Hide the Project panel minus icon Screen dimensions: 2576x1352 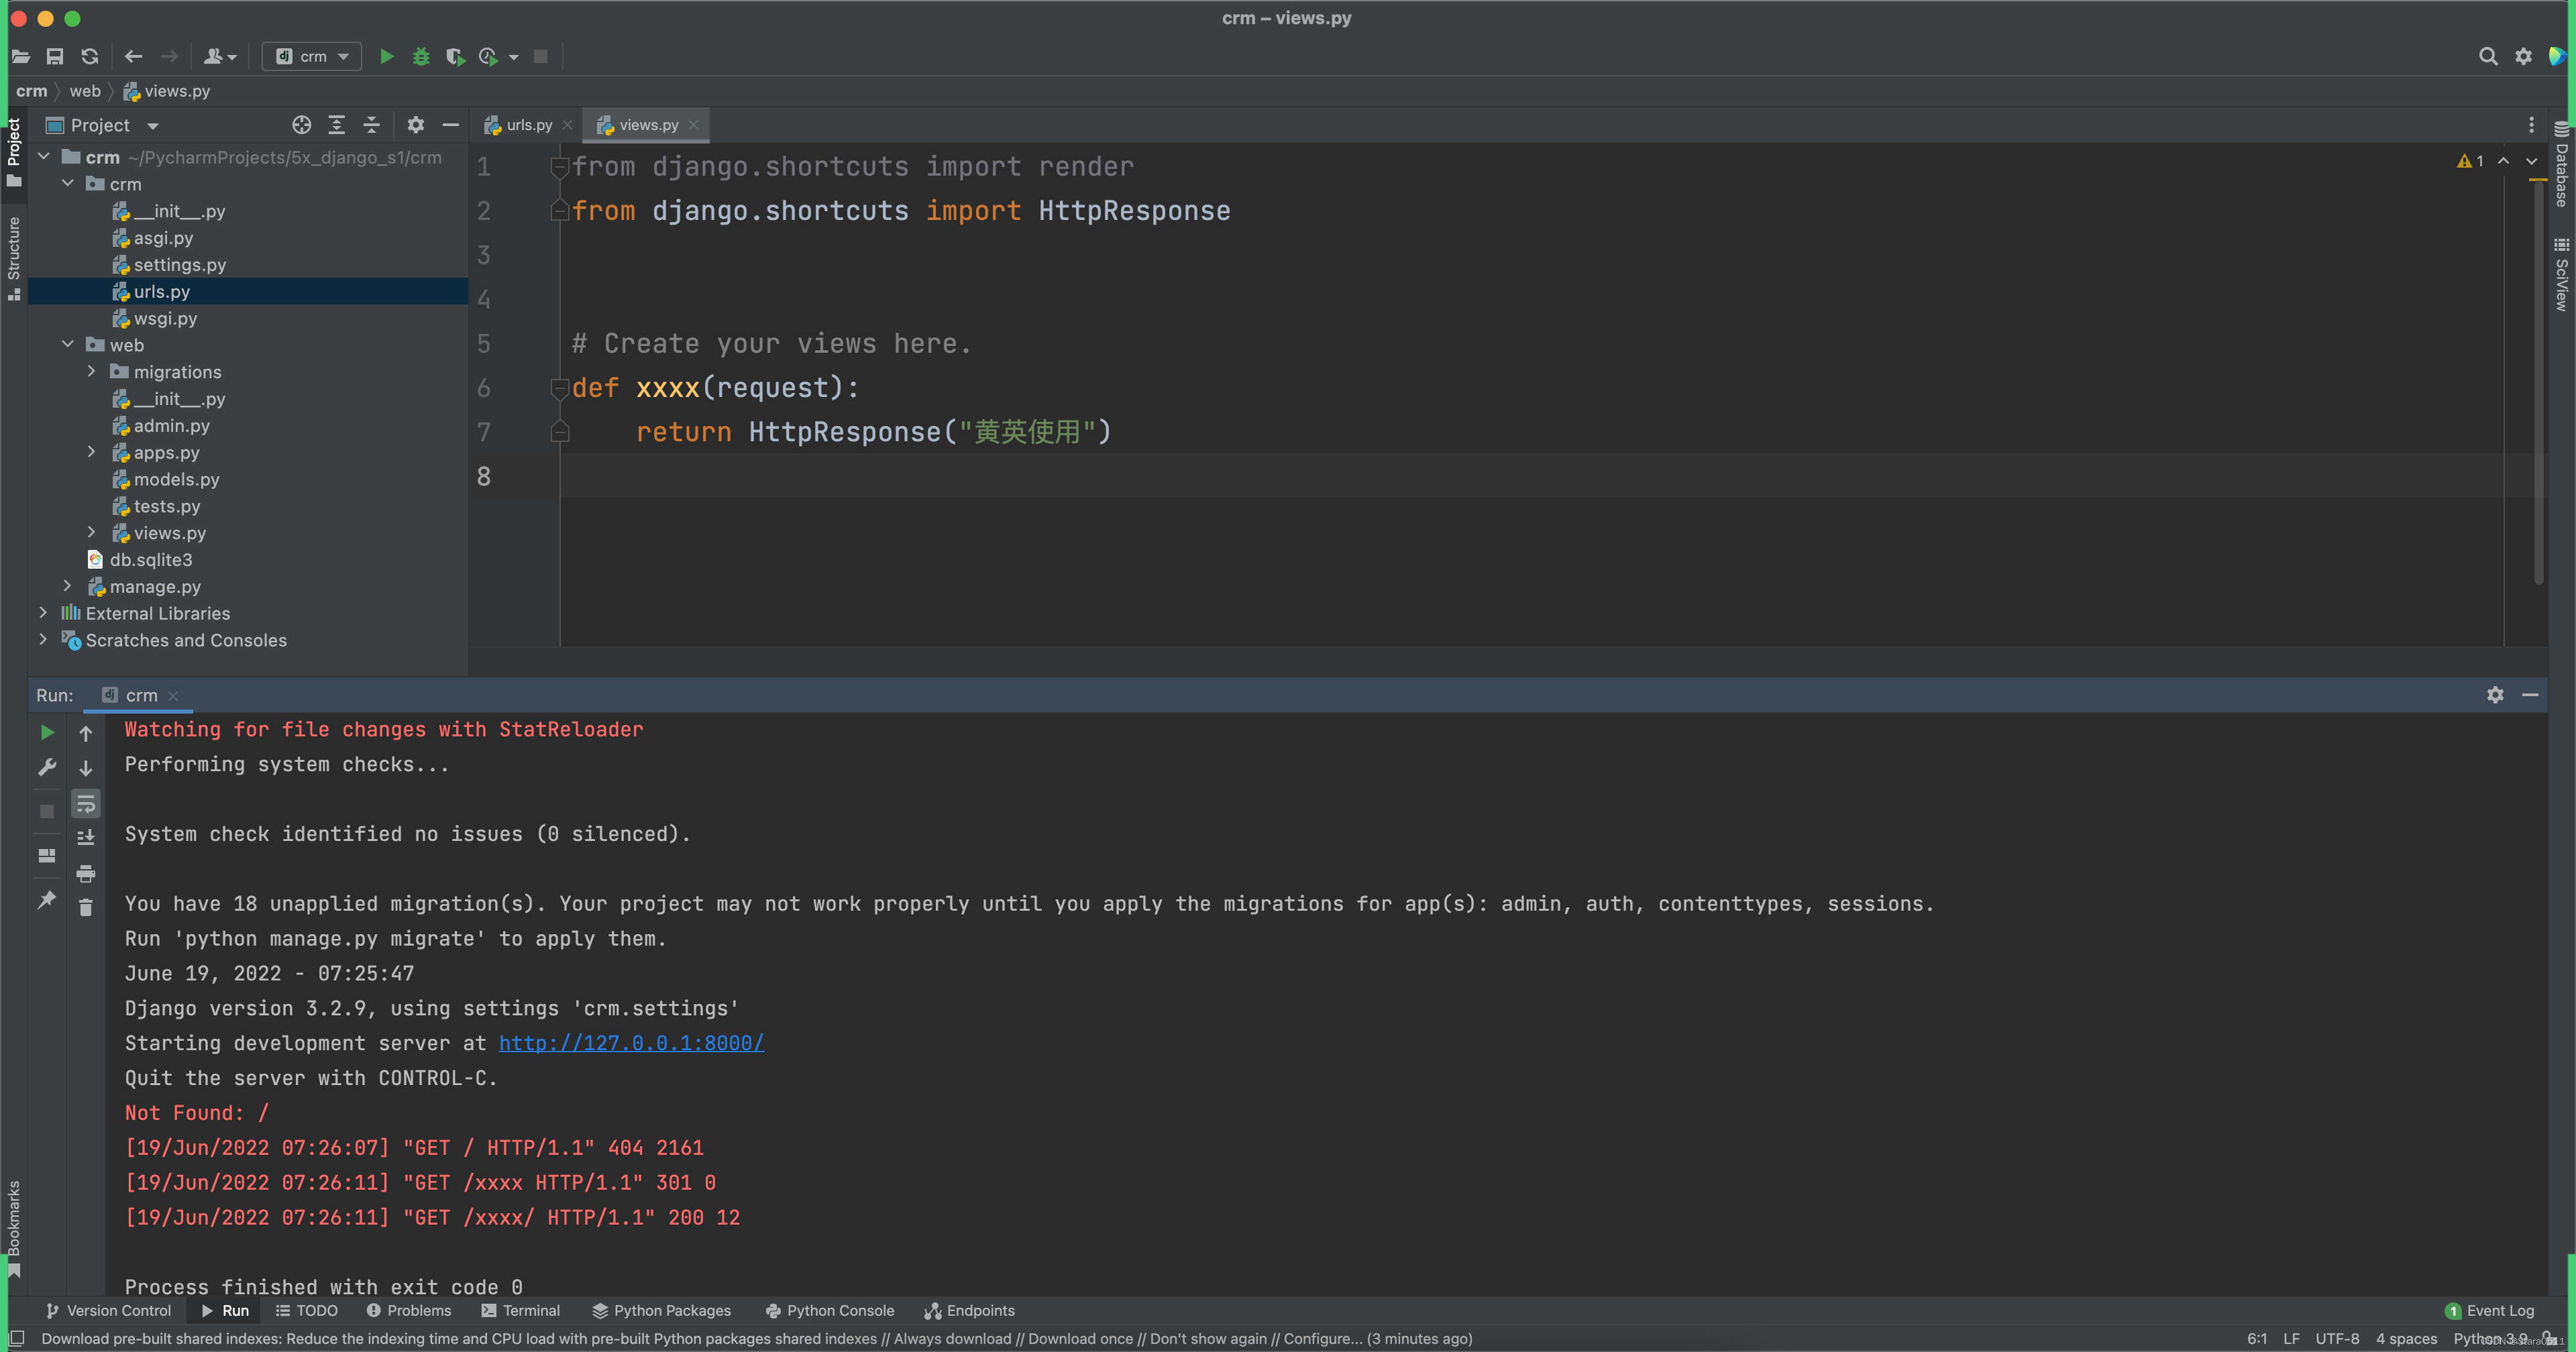pyautogui.click(x=451, y=125)
